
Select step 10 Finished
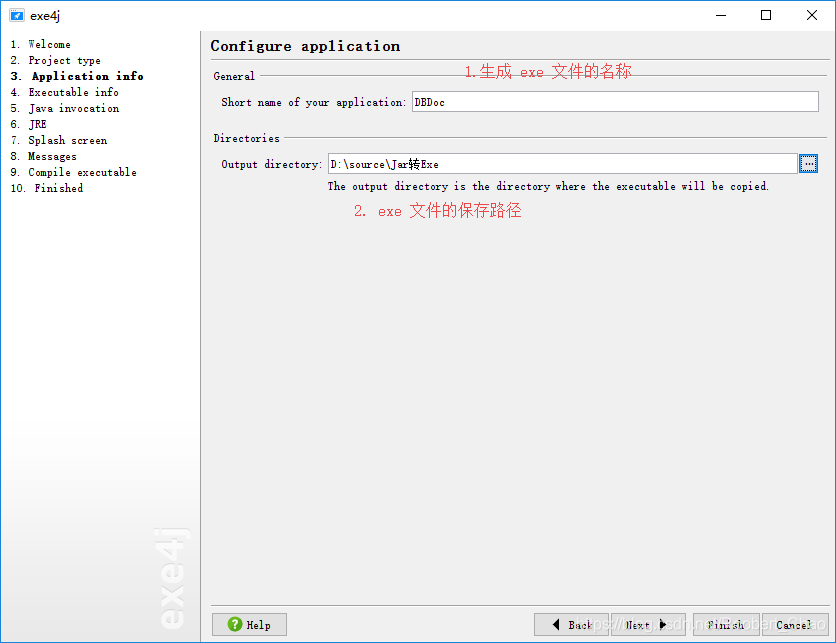pyautogui.click(x=47, y=188)
